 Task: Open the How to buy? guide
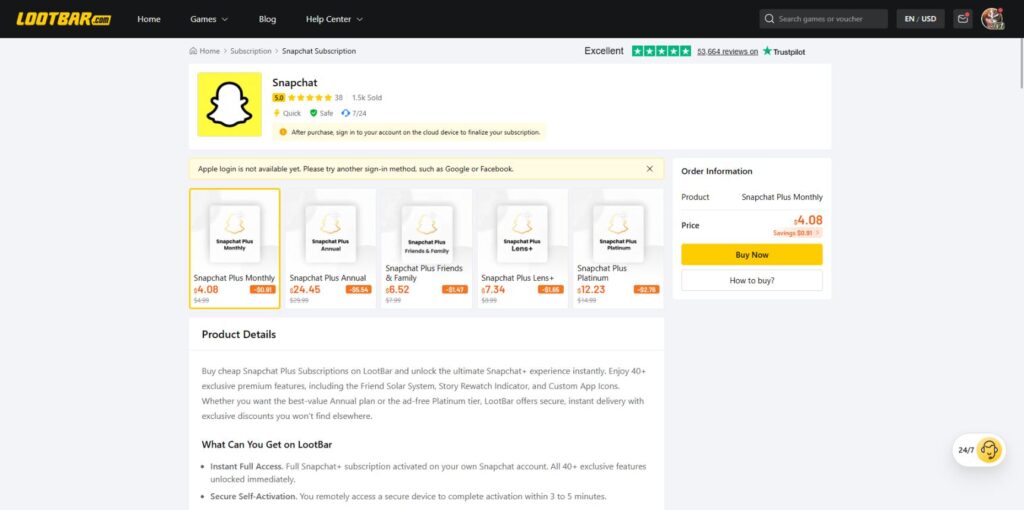(752, 280)
